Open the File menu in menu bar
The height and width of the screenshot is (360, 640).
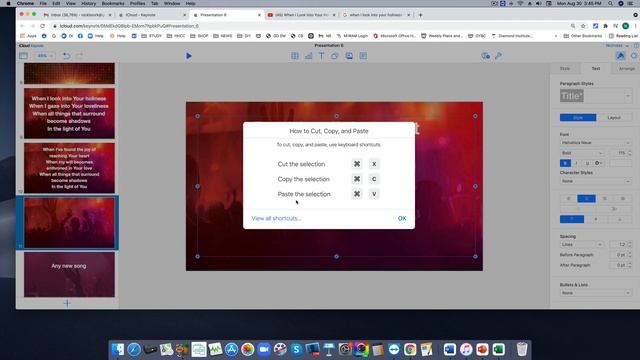pyautogui.click(x=43, y=3)
